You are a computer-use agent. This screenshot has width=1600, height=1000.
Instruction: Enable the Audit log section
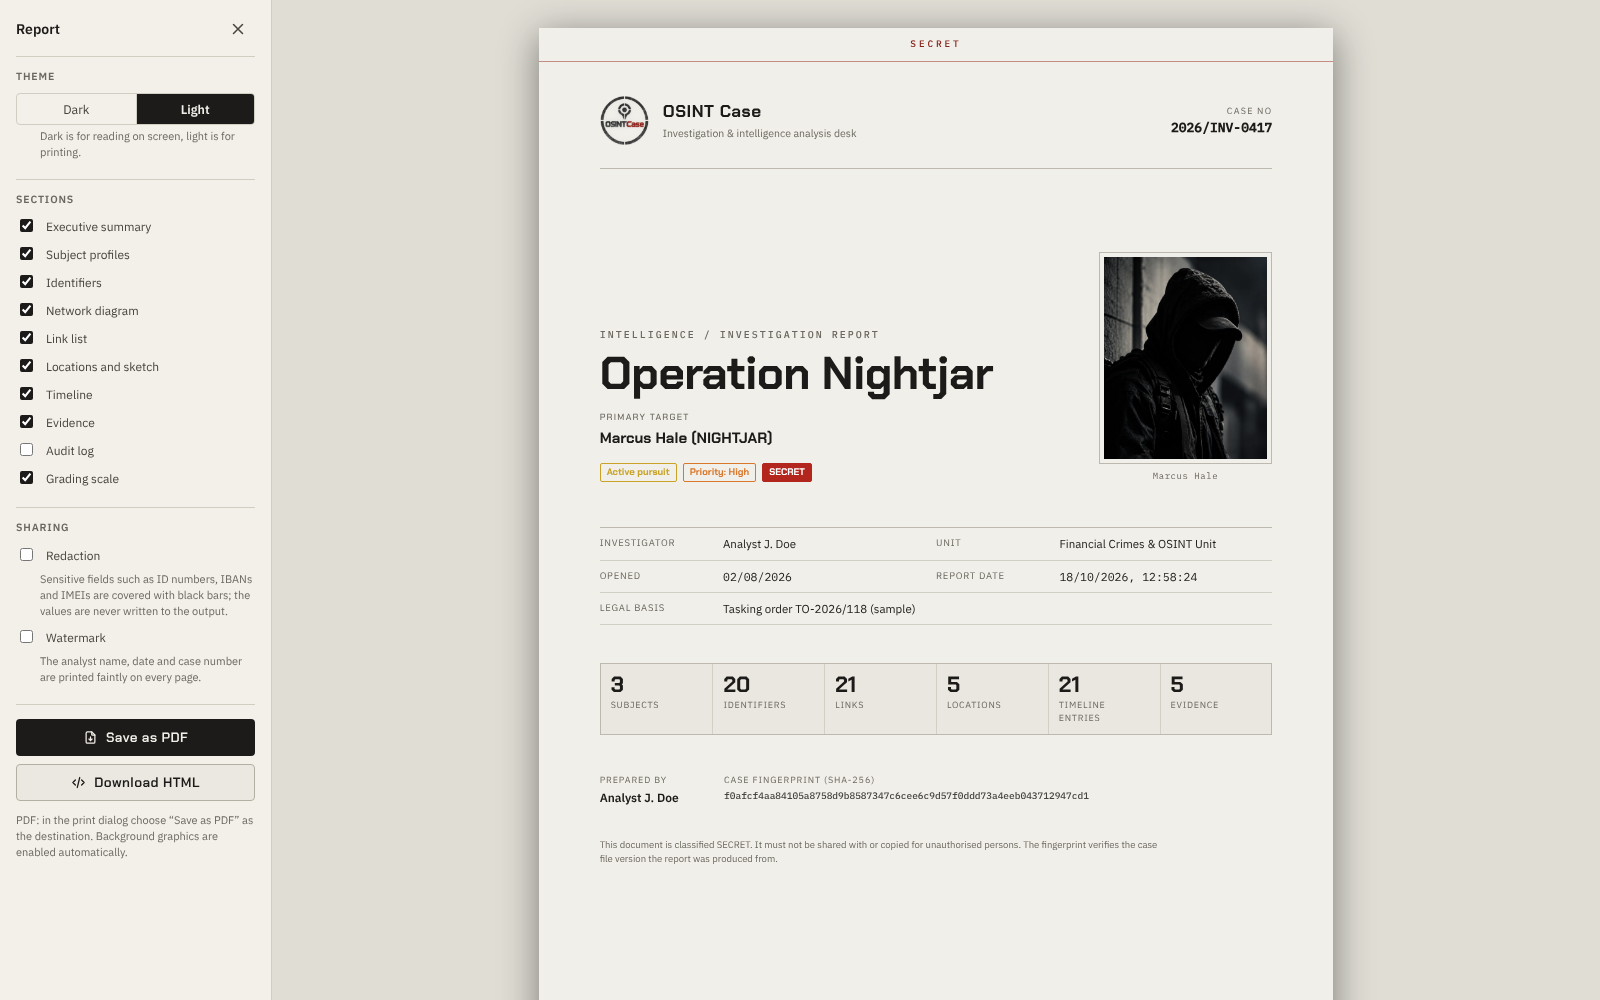(27, 450)
